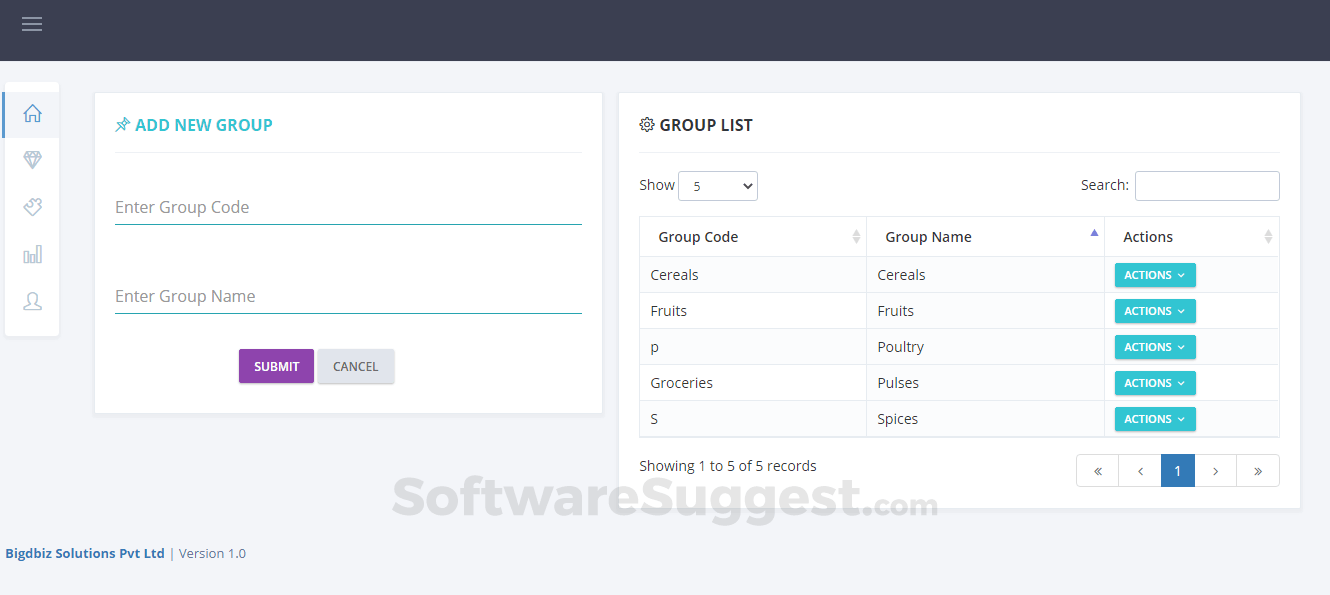Go to the next page
1330x595 pixels.
tap(1215, 471)
